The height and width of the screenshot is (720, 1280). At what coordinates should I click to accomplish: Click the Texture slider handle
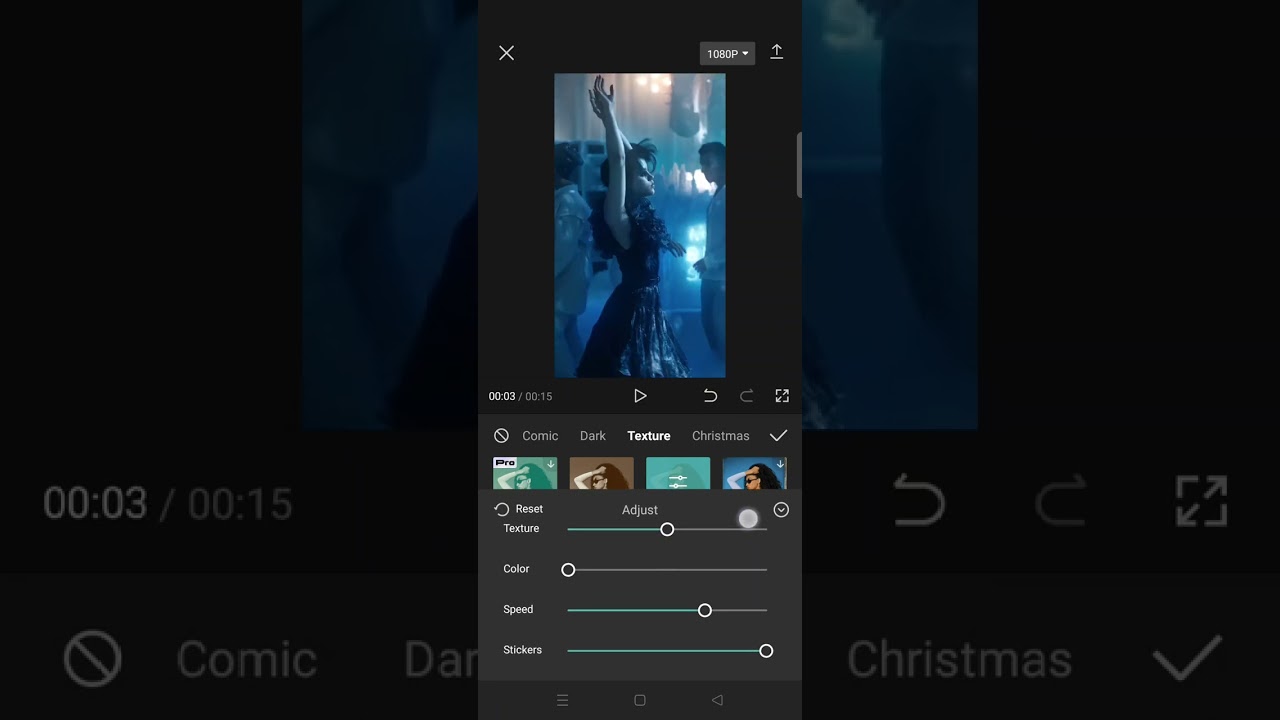click(667, 529)
